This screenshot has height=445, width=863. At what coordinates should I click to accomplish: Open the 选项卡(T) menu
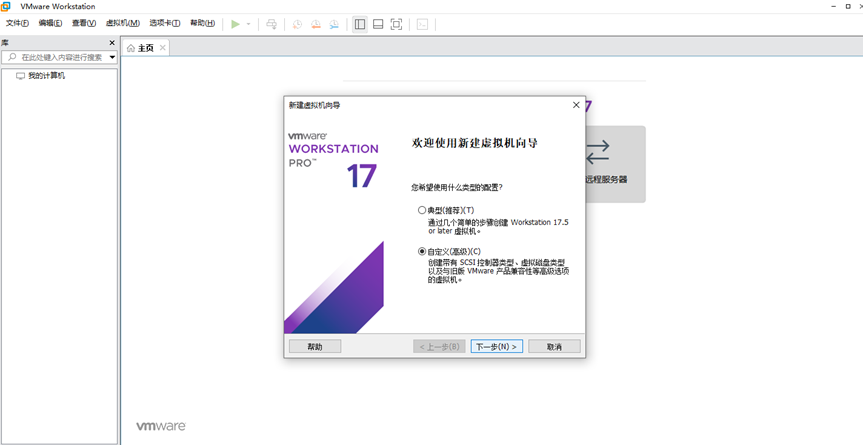(x=165, y=23)
